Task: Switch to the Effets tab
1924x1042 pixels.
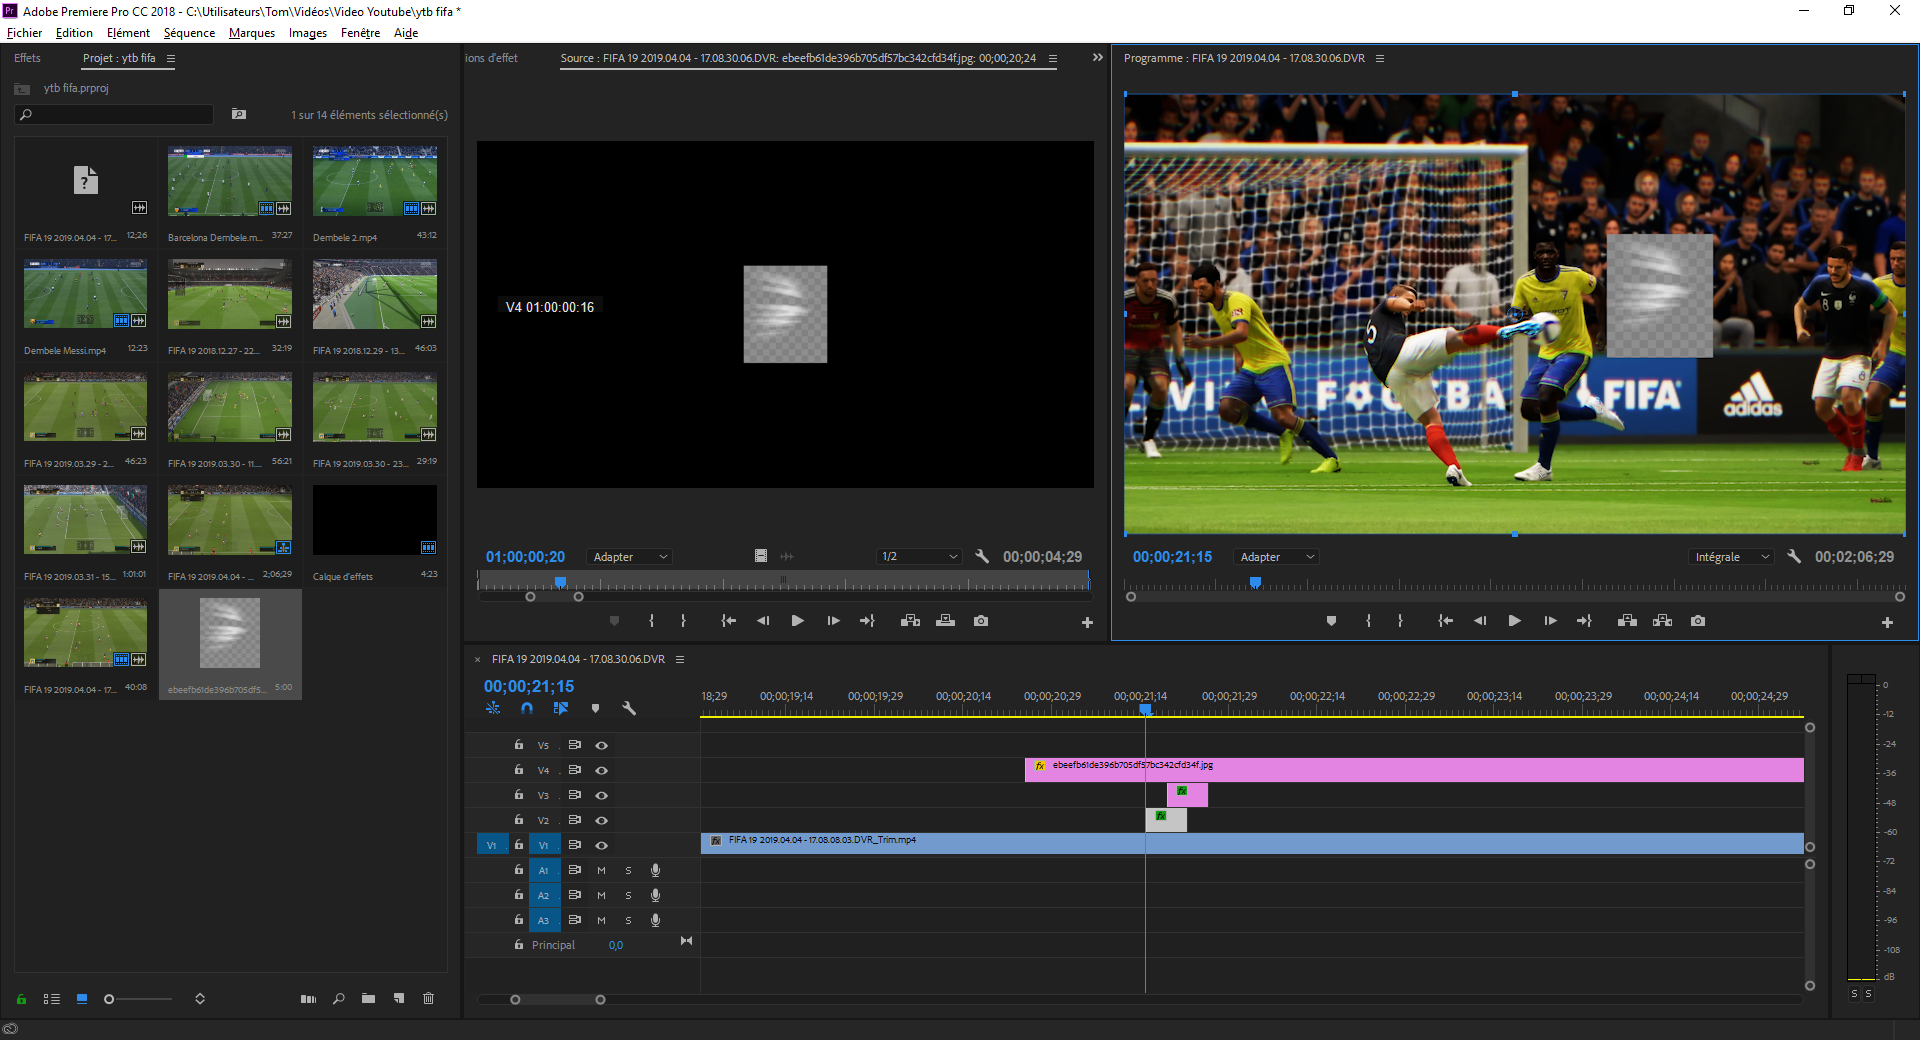Action: coord(27,58)
